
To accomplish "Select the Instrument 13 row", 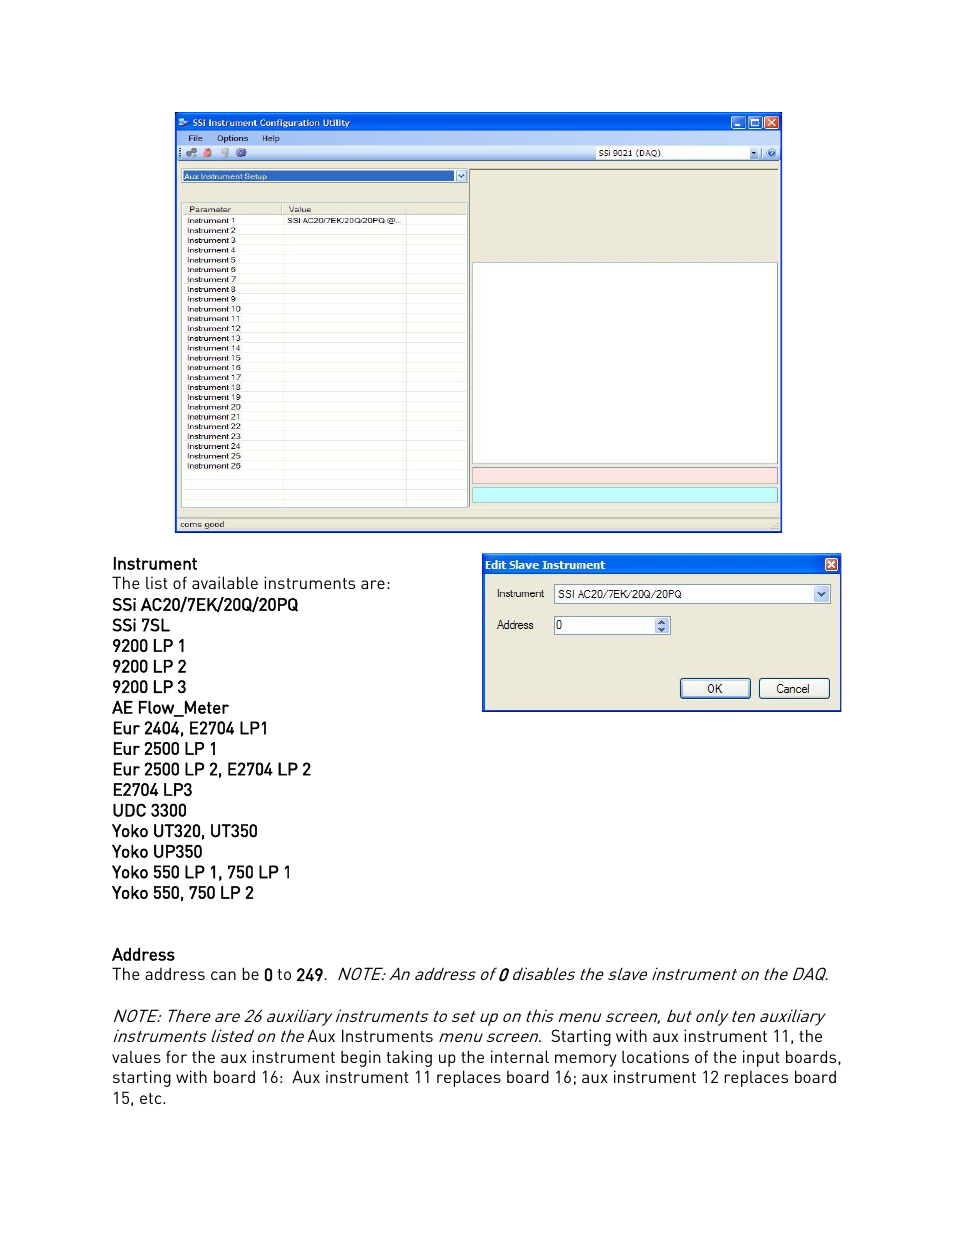I will (324, 338).
